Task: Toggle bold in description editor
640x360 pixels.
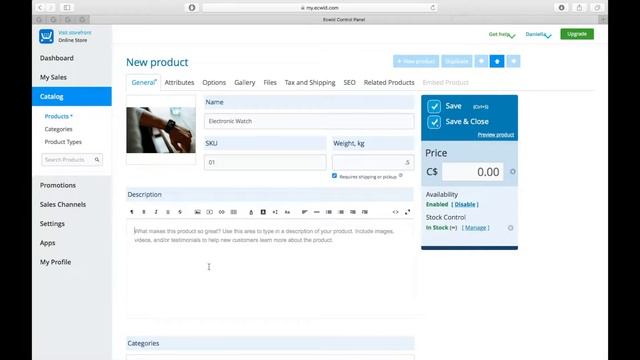Action: (144, 212)
